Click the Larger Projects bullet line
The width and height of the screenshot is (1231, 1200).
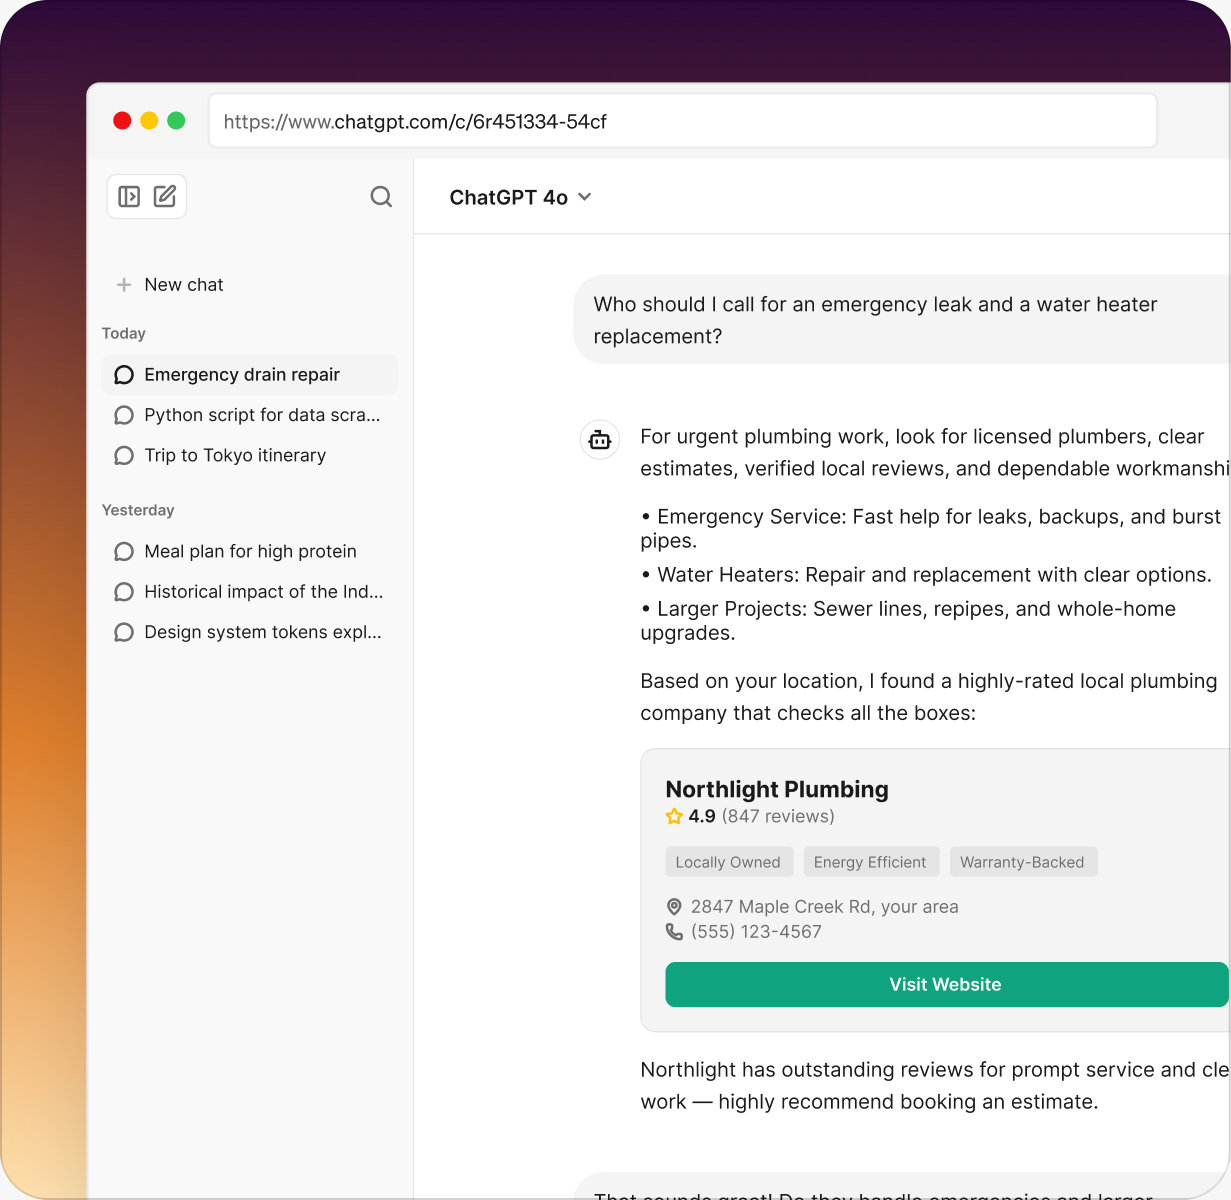pyautogui.click(x=908, y=621)
